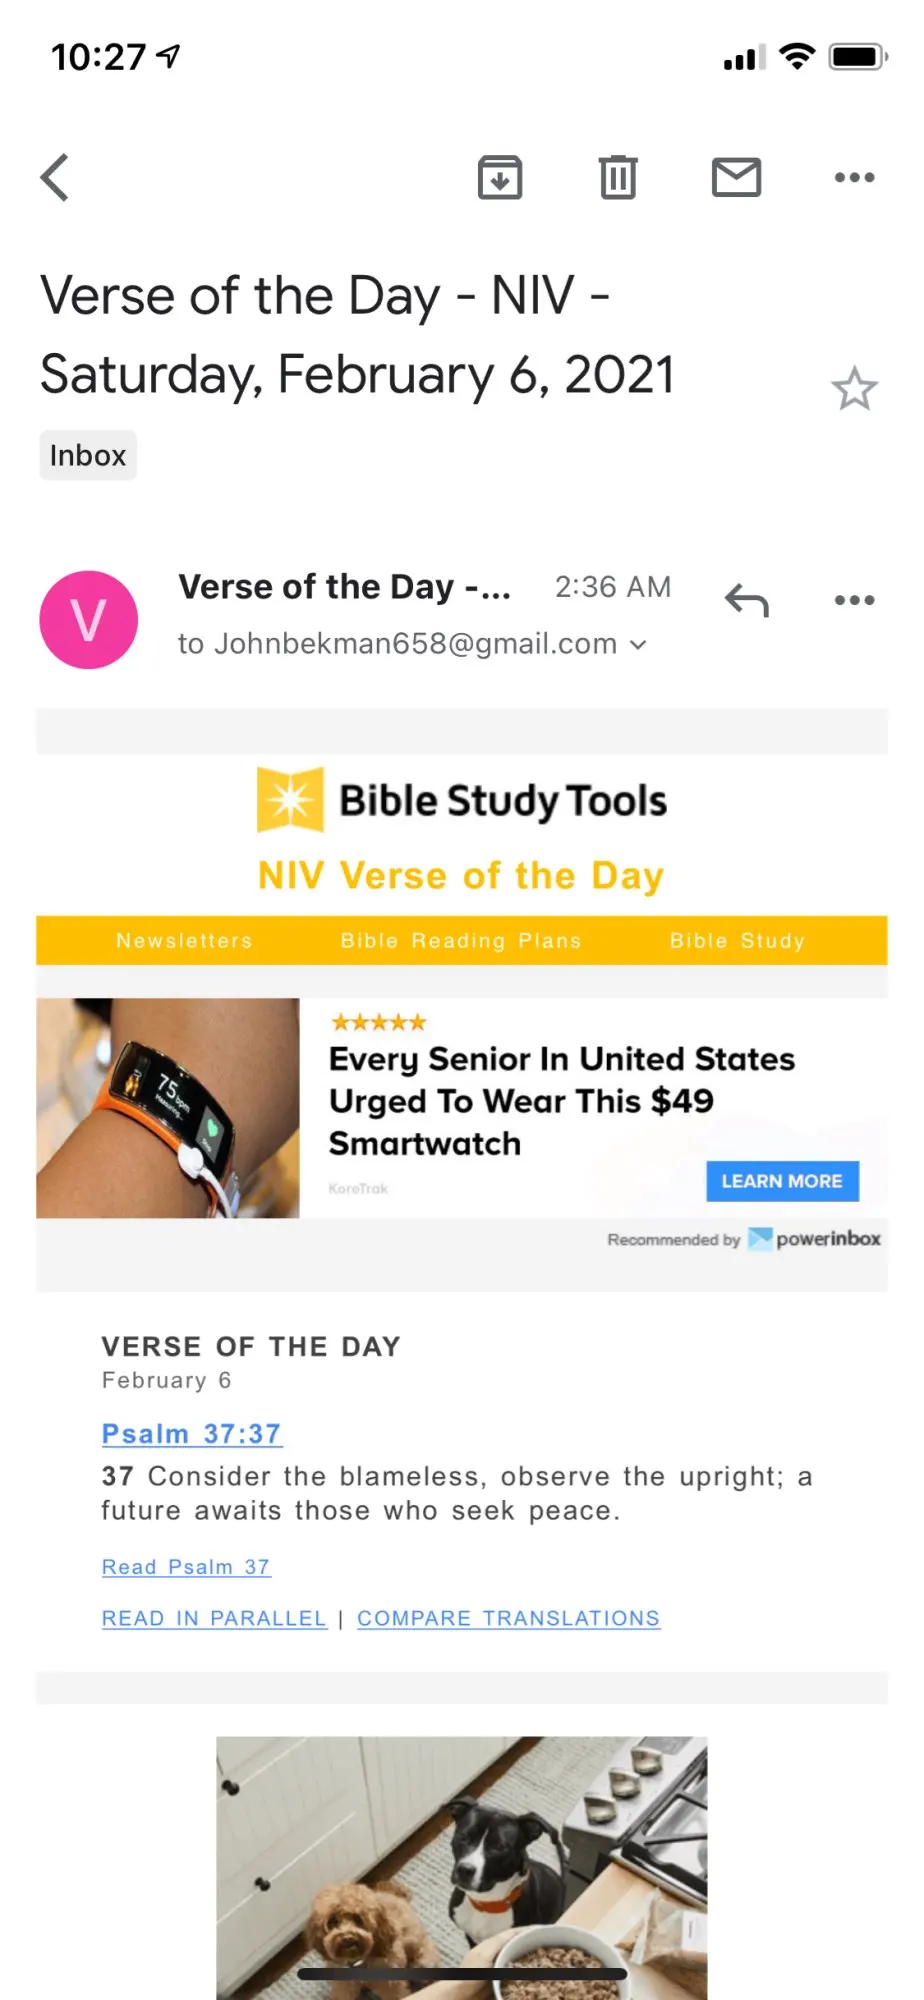The image size is (924, 2000).
Task: Tap the smartwatch ad thumbnail image
Action: point(168,1108)
